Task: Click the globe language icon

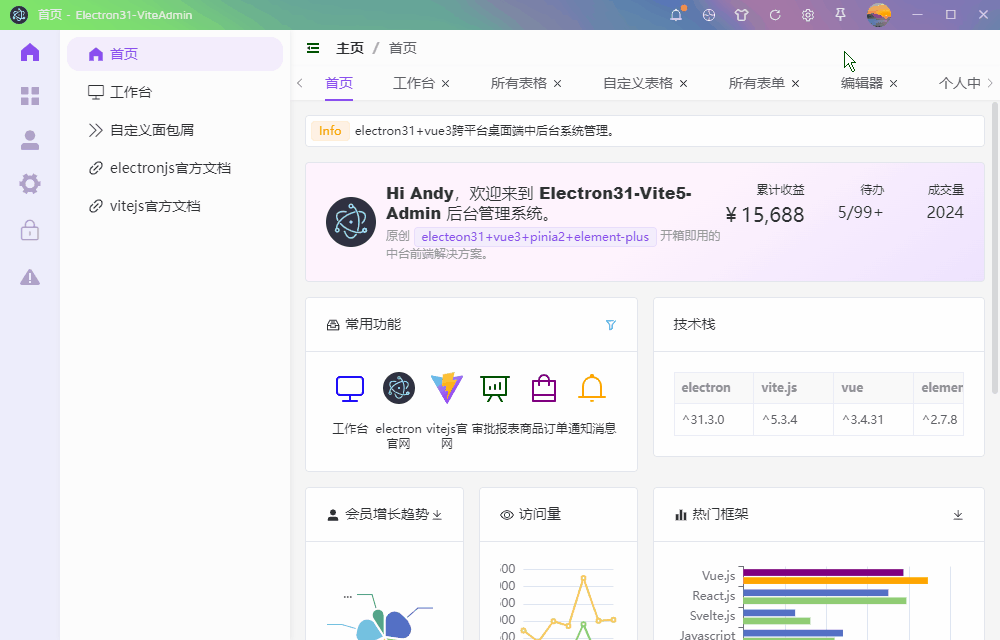Action: click(x=709, y=15)
